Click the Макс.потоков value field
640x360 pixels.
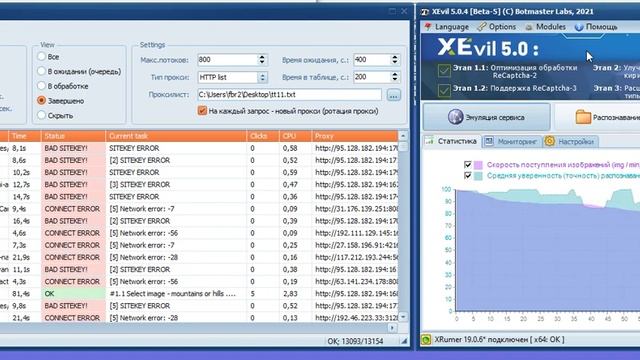227,60
